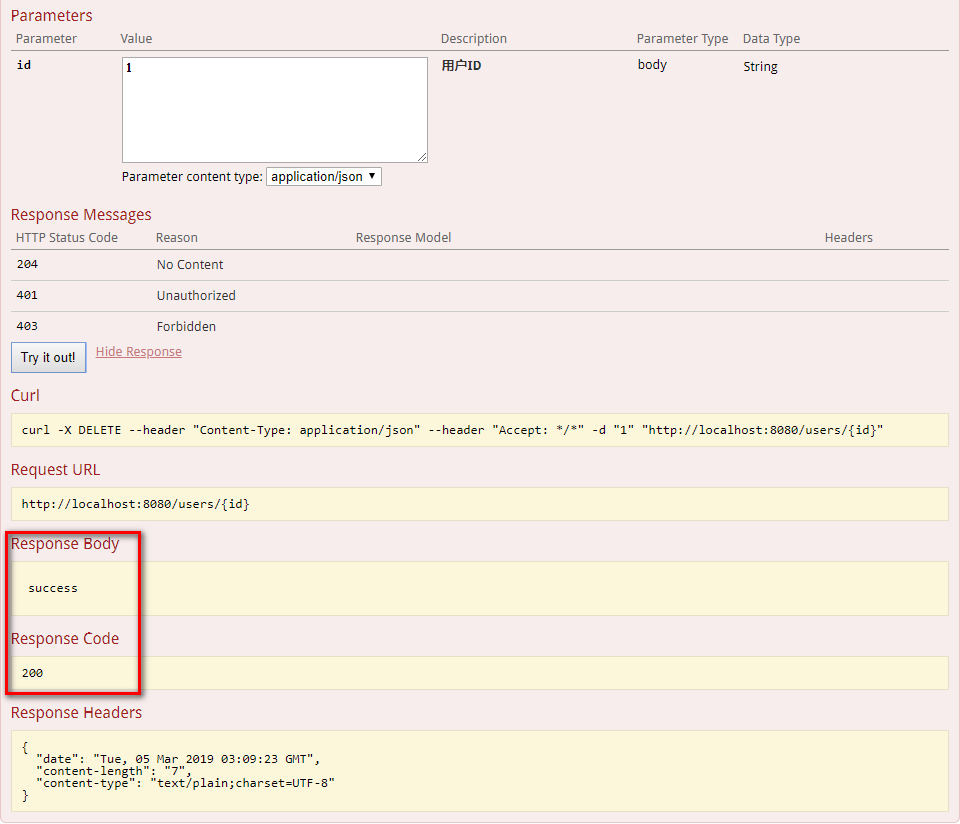Image resolution: width=960 pixels, height=824 pixels.
Task: Click the body parameter type value
Action: pos(652,65)
